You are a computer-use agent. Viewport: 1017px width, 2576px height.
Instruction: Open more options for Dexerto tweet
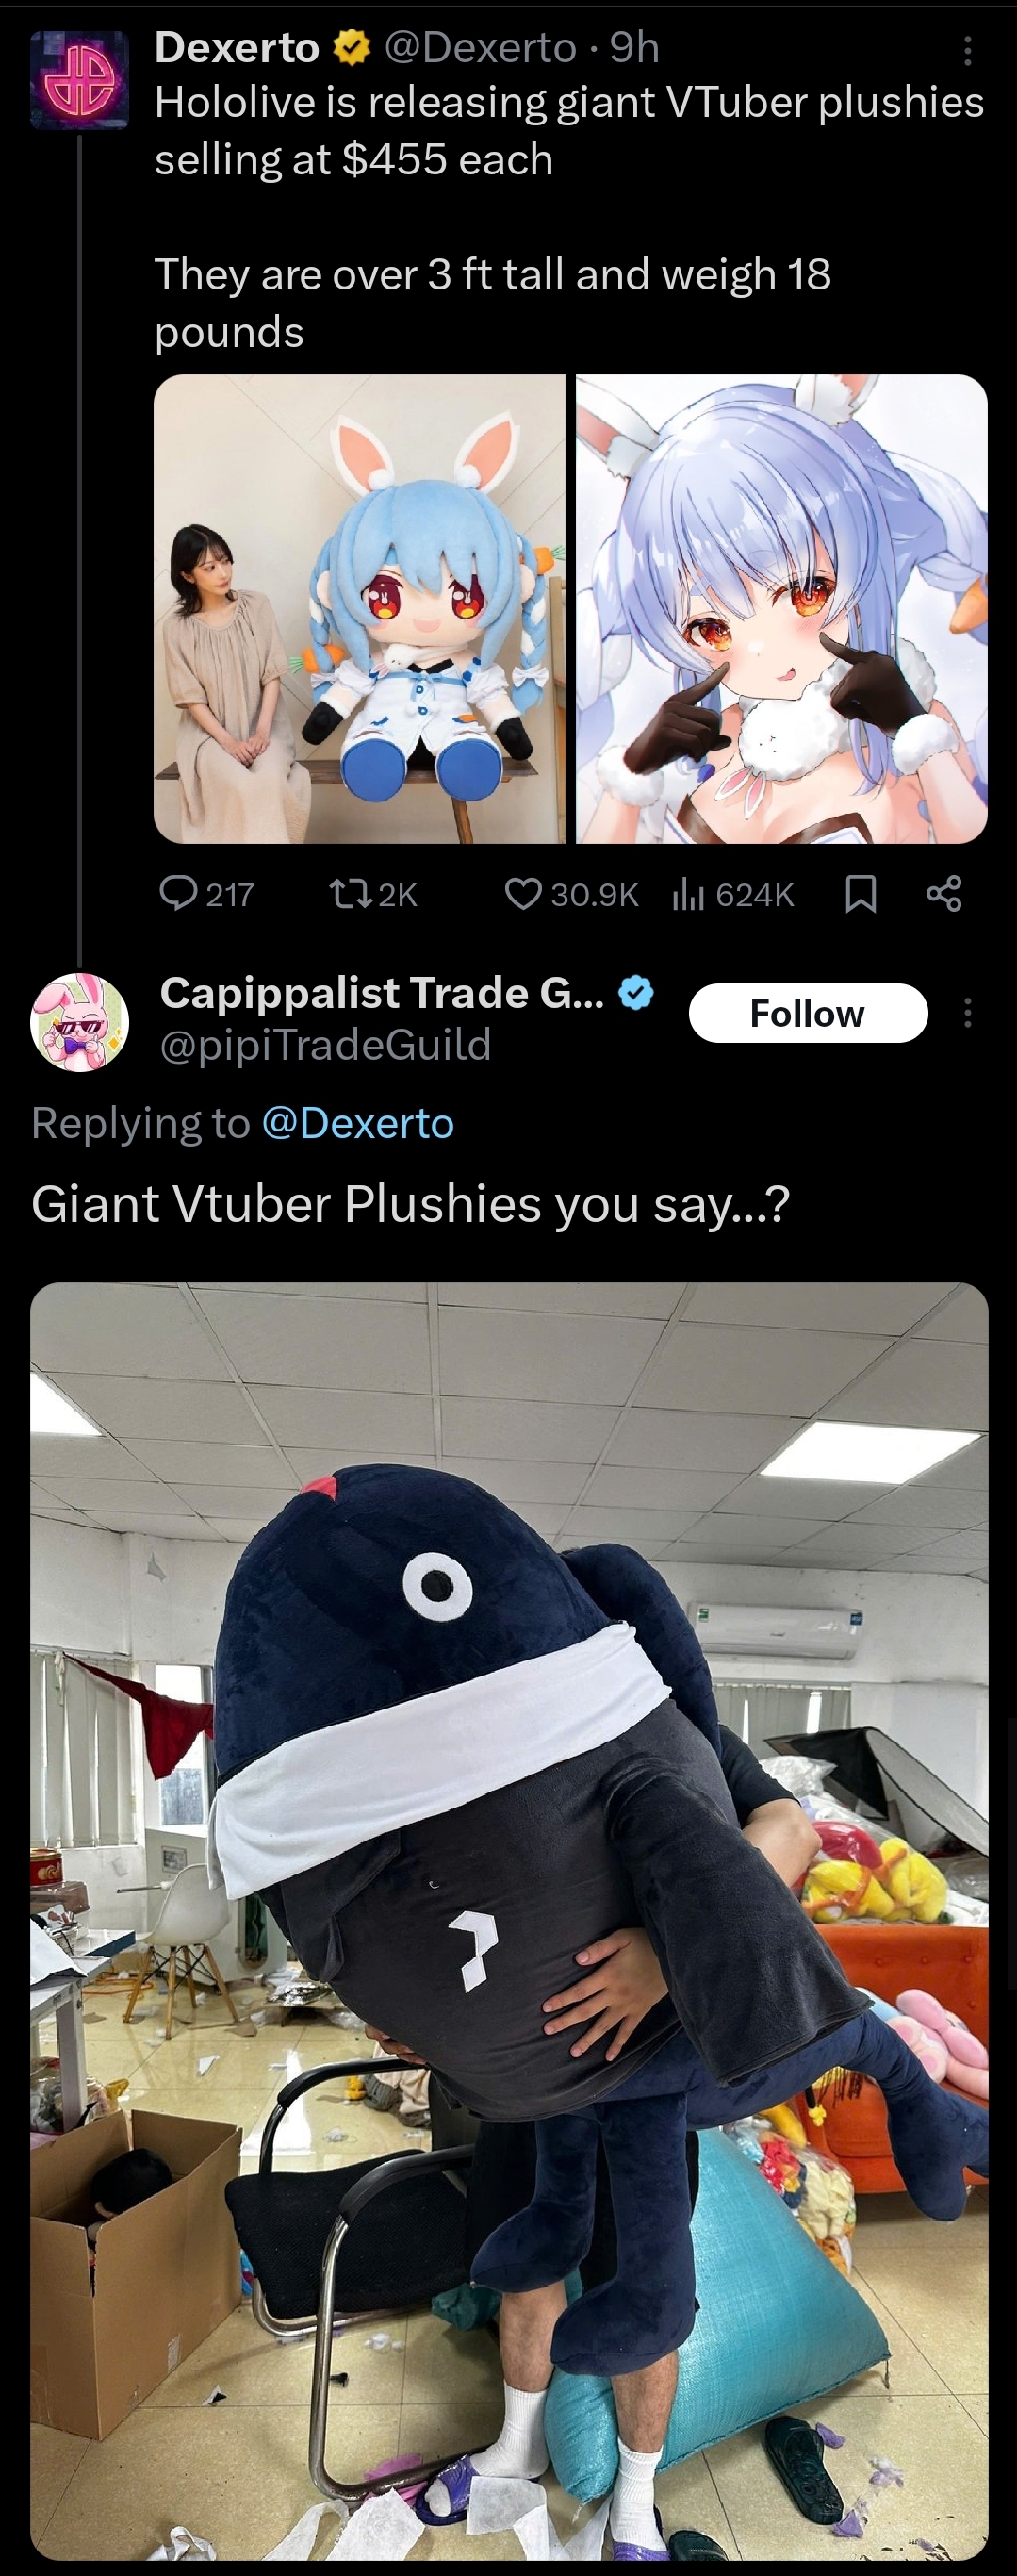pos(967,51)
